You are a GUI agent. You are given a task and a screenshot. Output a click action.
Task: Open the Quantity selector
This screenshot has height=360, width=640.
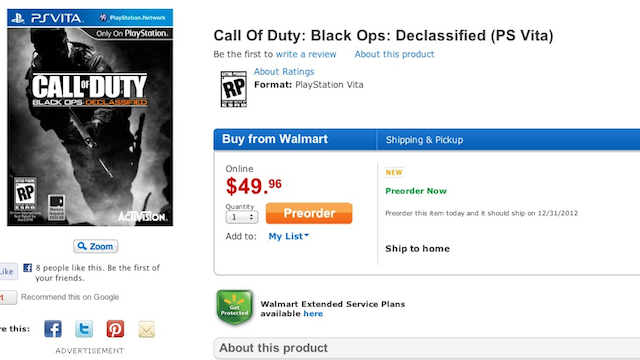pos(242,217)
